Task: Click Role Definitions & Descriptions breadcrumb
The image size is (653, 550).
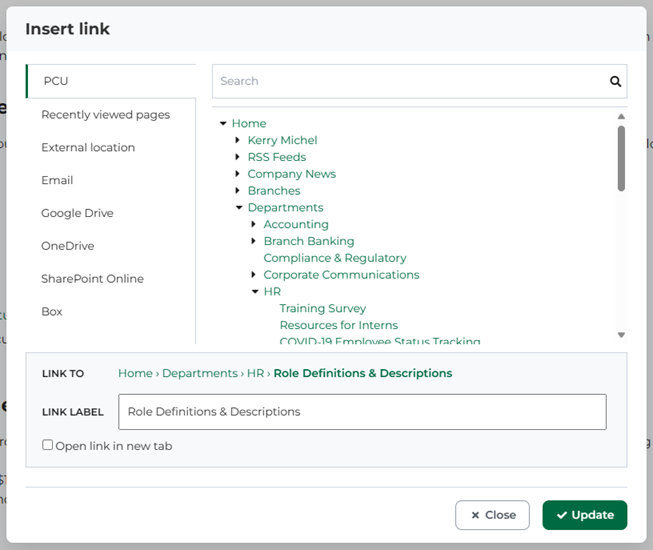Action: click(363, 373)
